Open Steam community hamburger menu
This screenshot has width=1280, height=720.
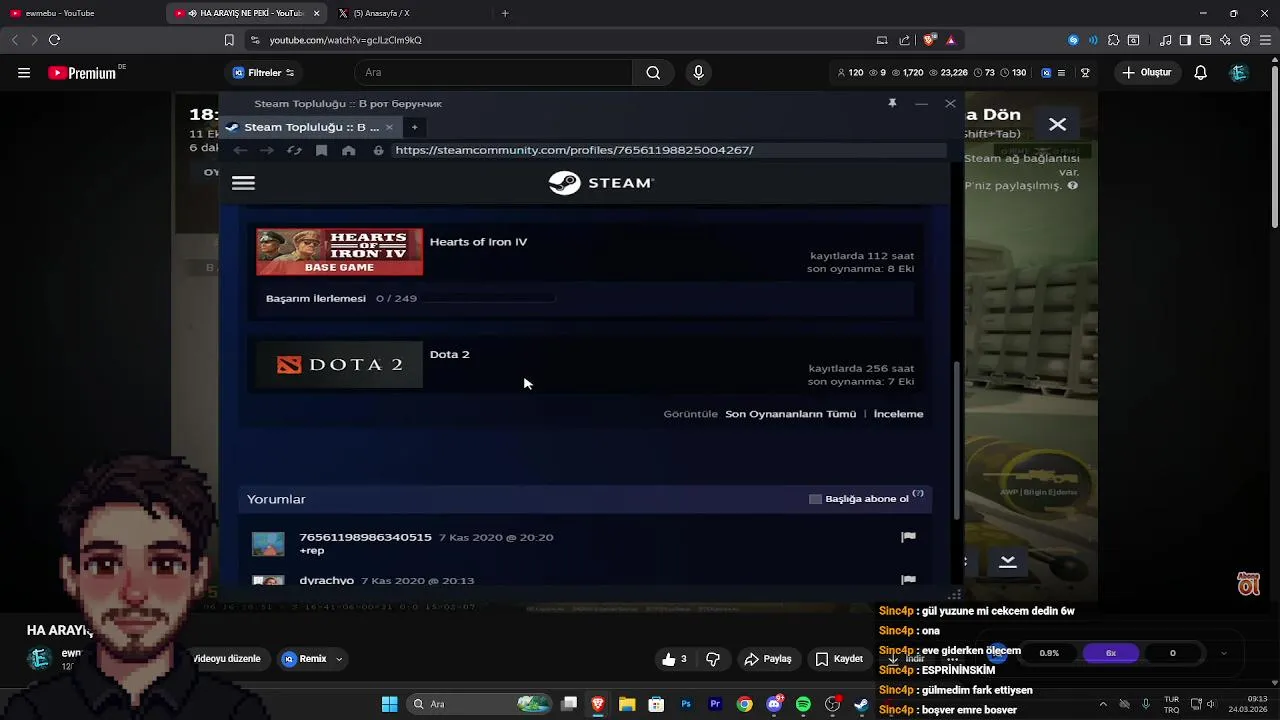point(243,183)
